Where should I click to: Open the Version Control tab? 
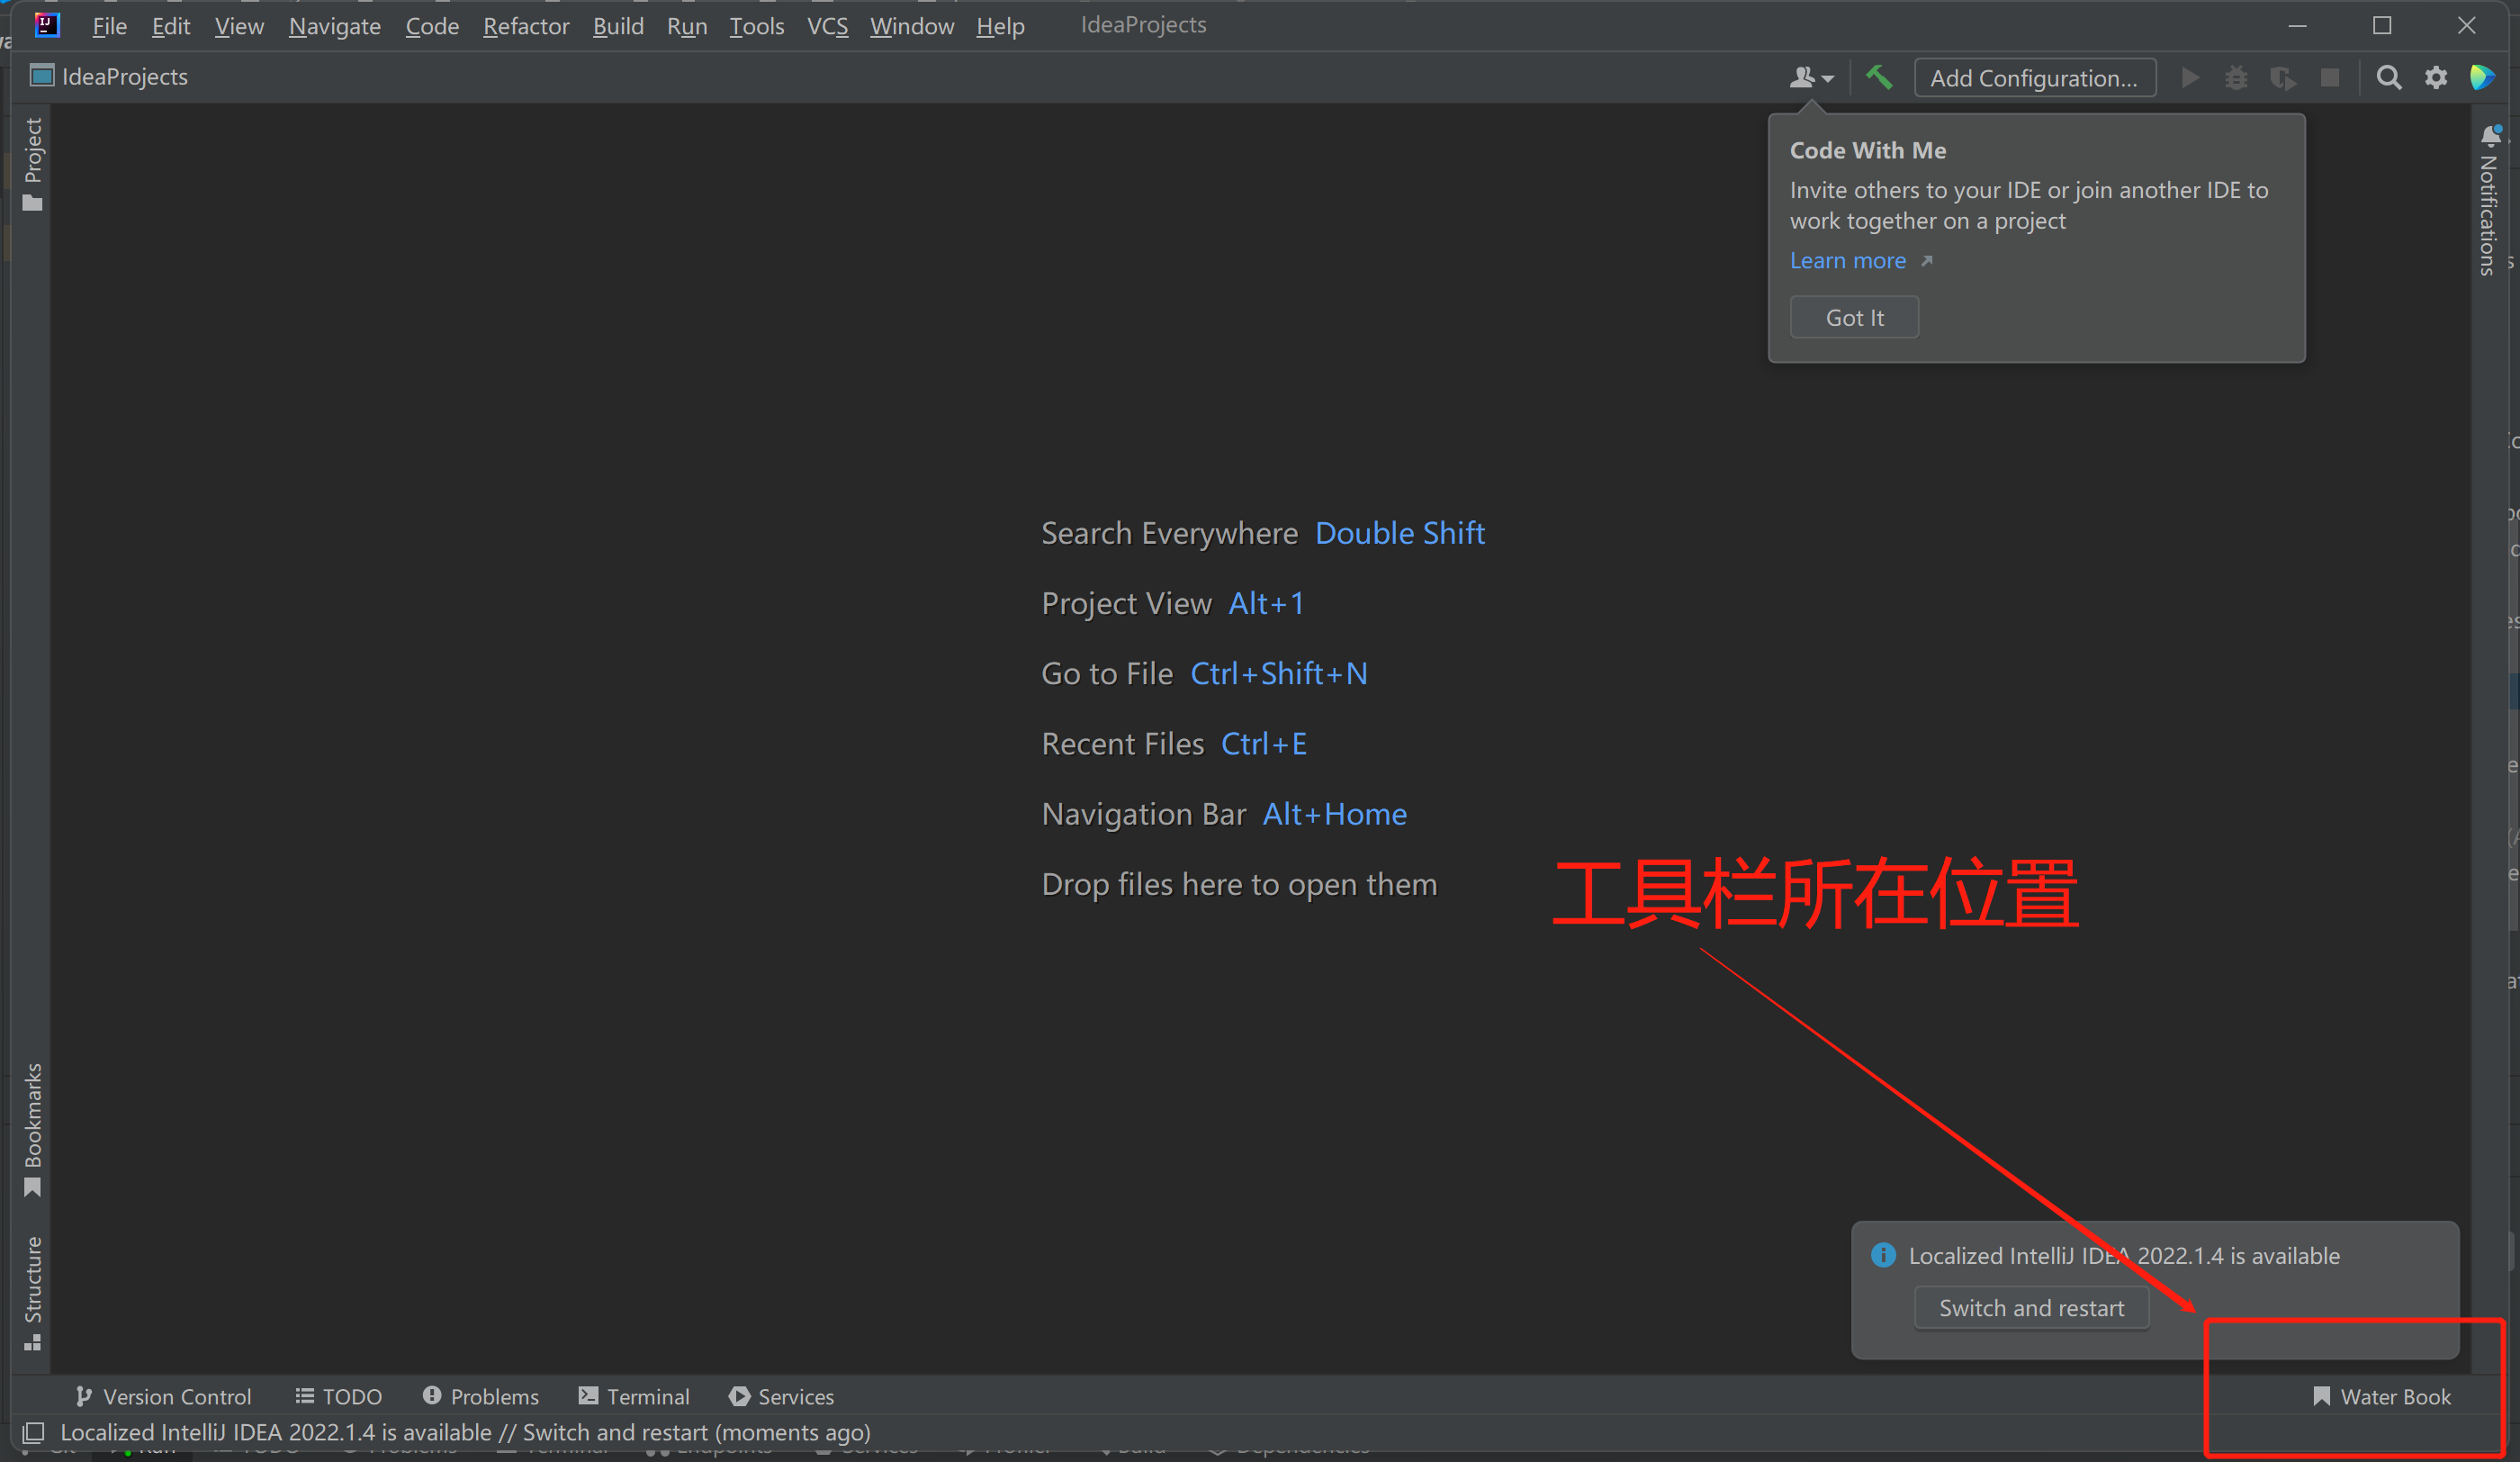[x=164, y=1396]
